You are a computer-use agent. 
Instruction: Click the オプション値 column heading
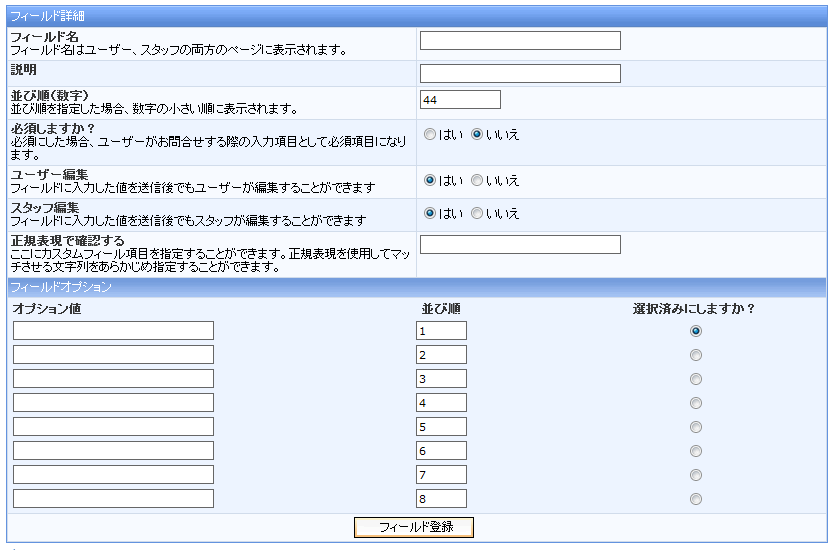tap(47, 309)
